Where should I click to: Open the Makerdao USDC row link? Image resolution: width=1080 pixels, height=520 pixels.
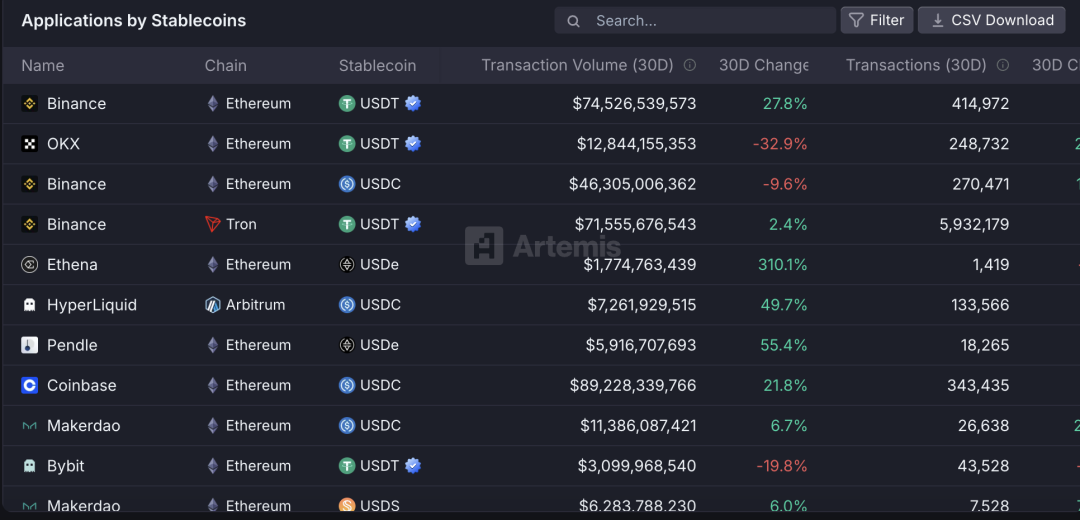pos(83,426)
